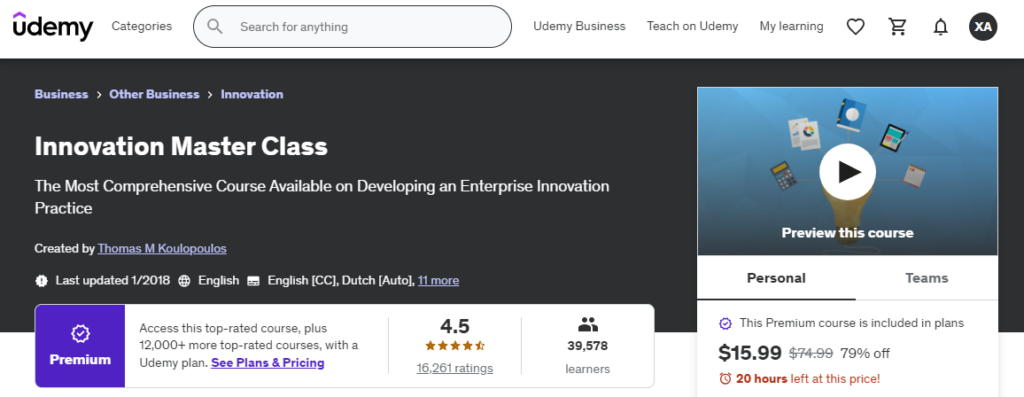Click the closed captions icon
Viewport: 1024px width, 397px height.
253,281
